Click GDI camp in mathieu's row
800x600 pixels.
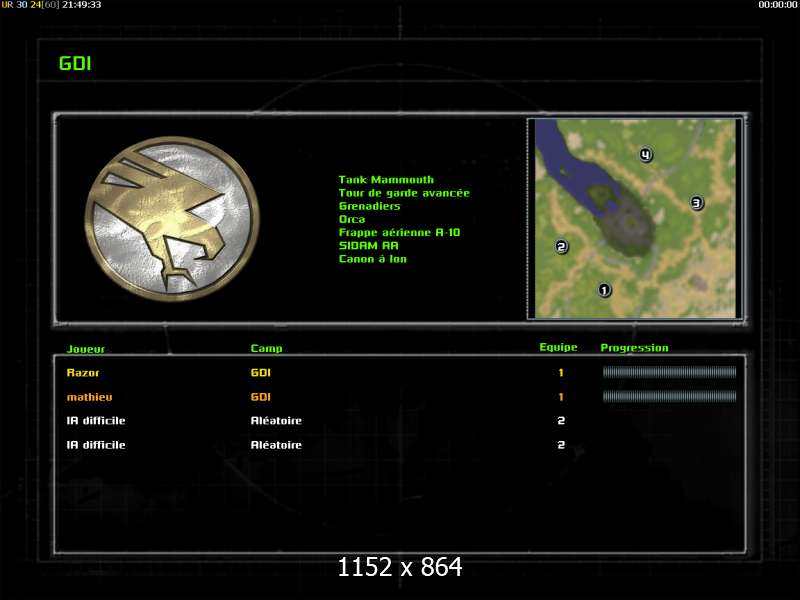[260, 397]
